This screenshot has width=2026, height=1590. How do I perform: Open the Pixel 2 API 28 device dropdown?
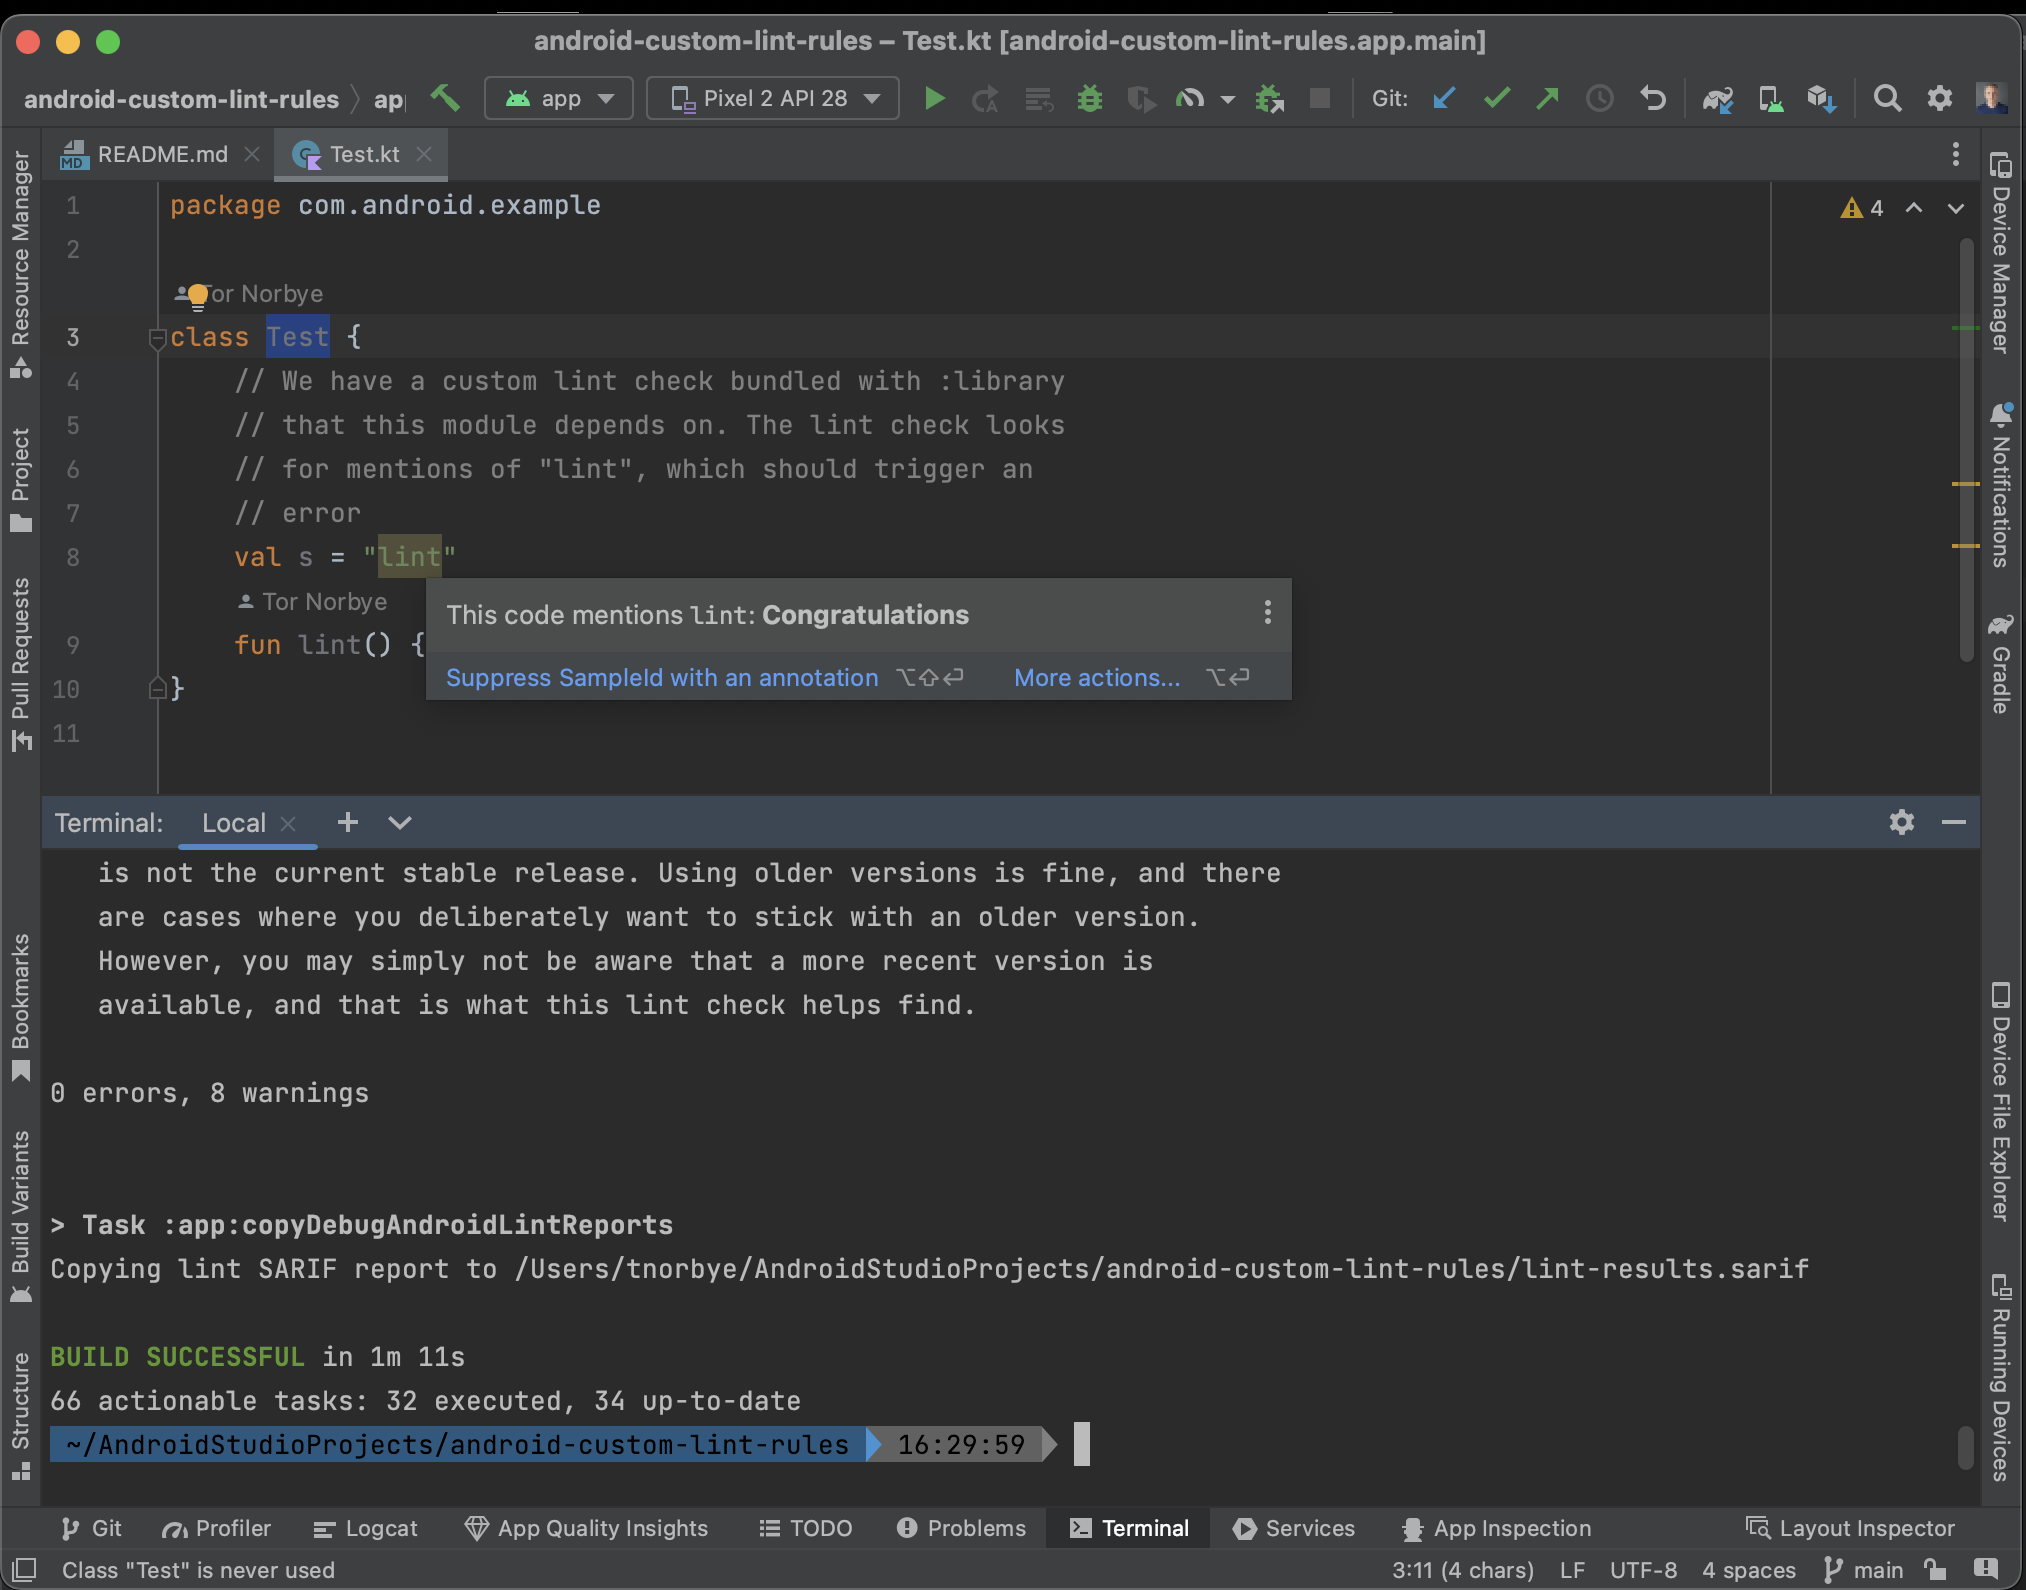point(773,98)
